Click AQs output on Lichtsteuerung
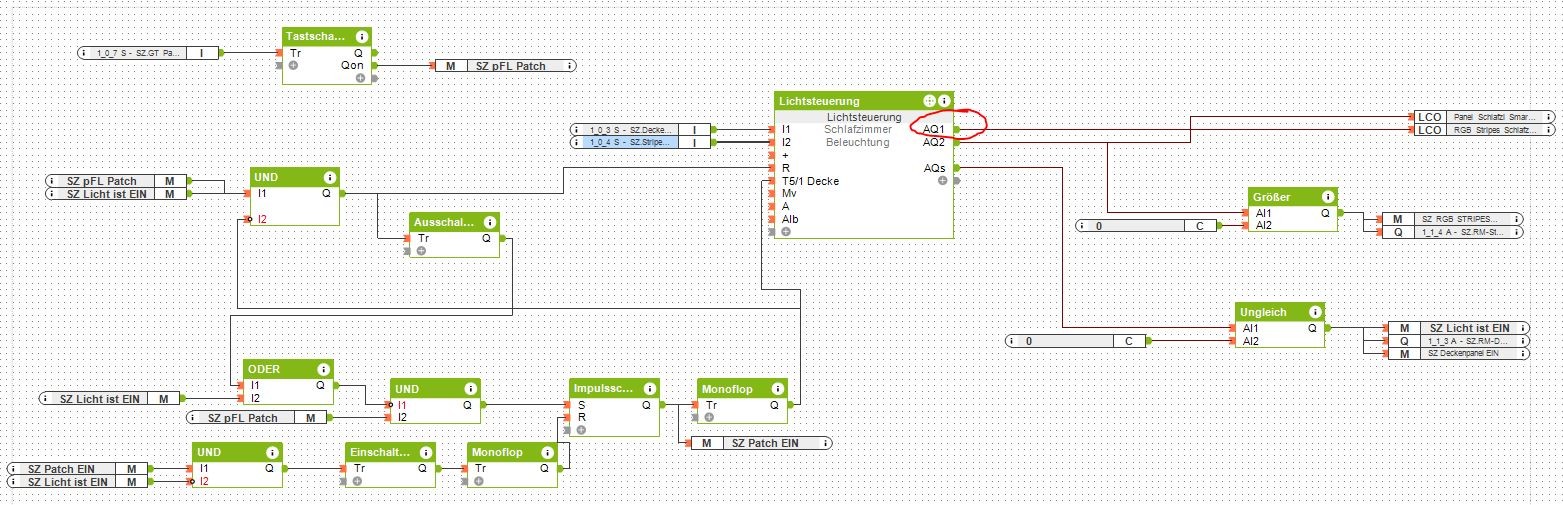Image resolution: width=1563 pixels, height=505 pixels. (x=935, y=168)
